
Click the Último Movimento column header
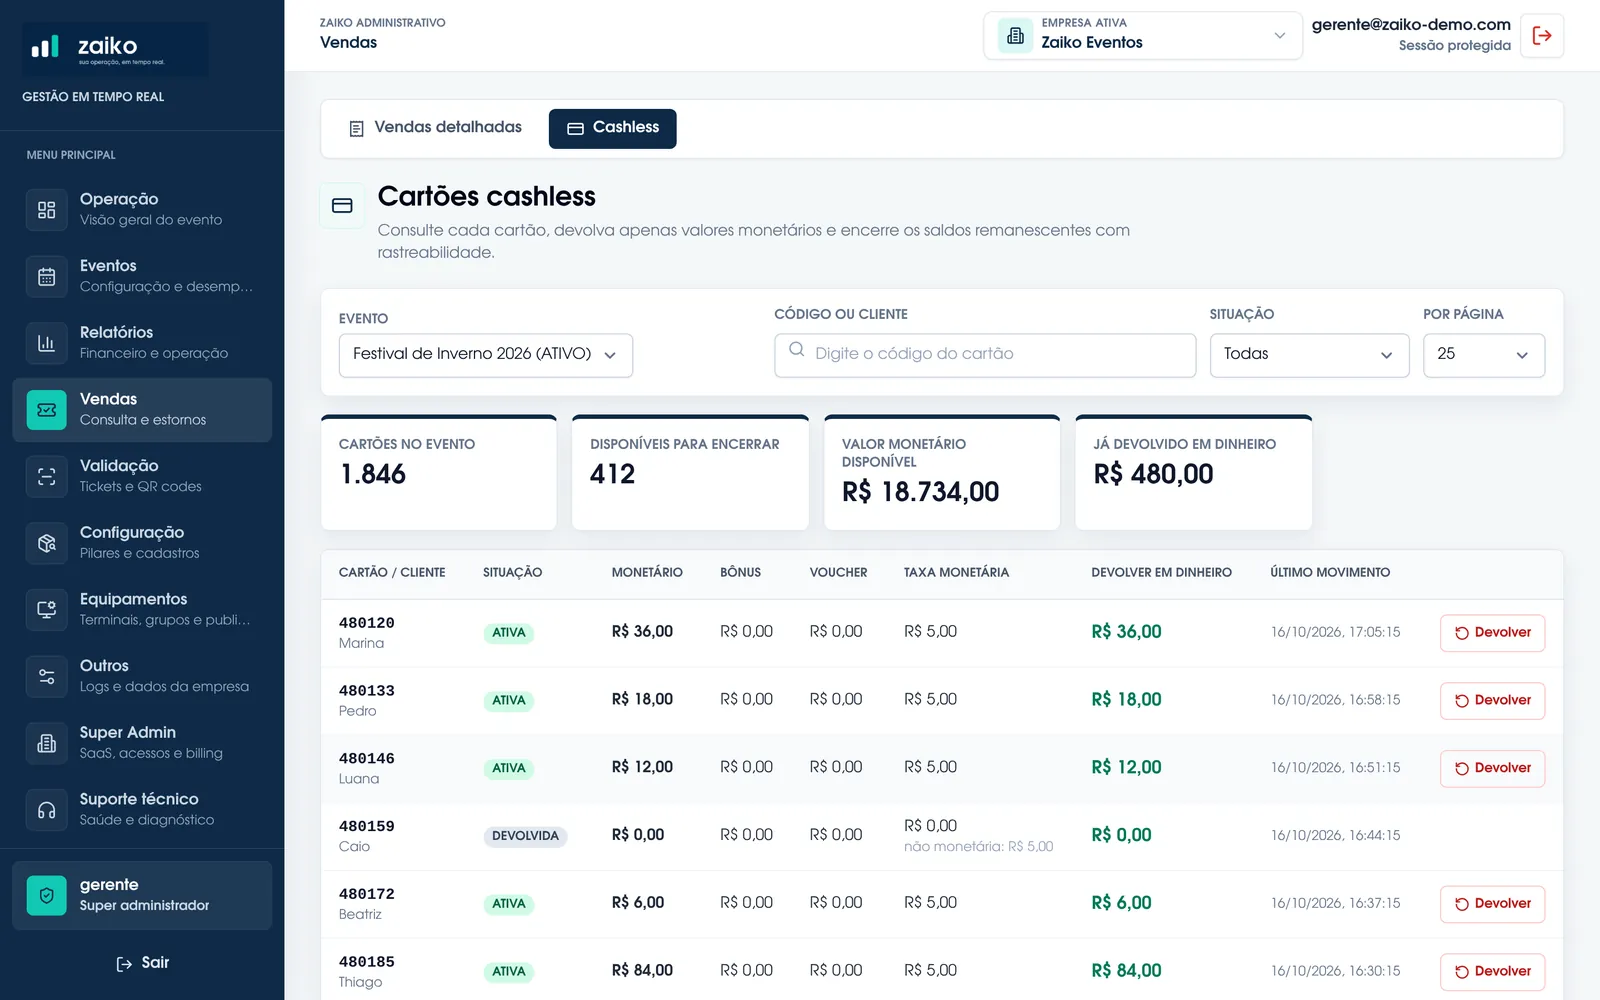(1330, 572)
